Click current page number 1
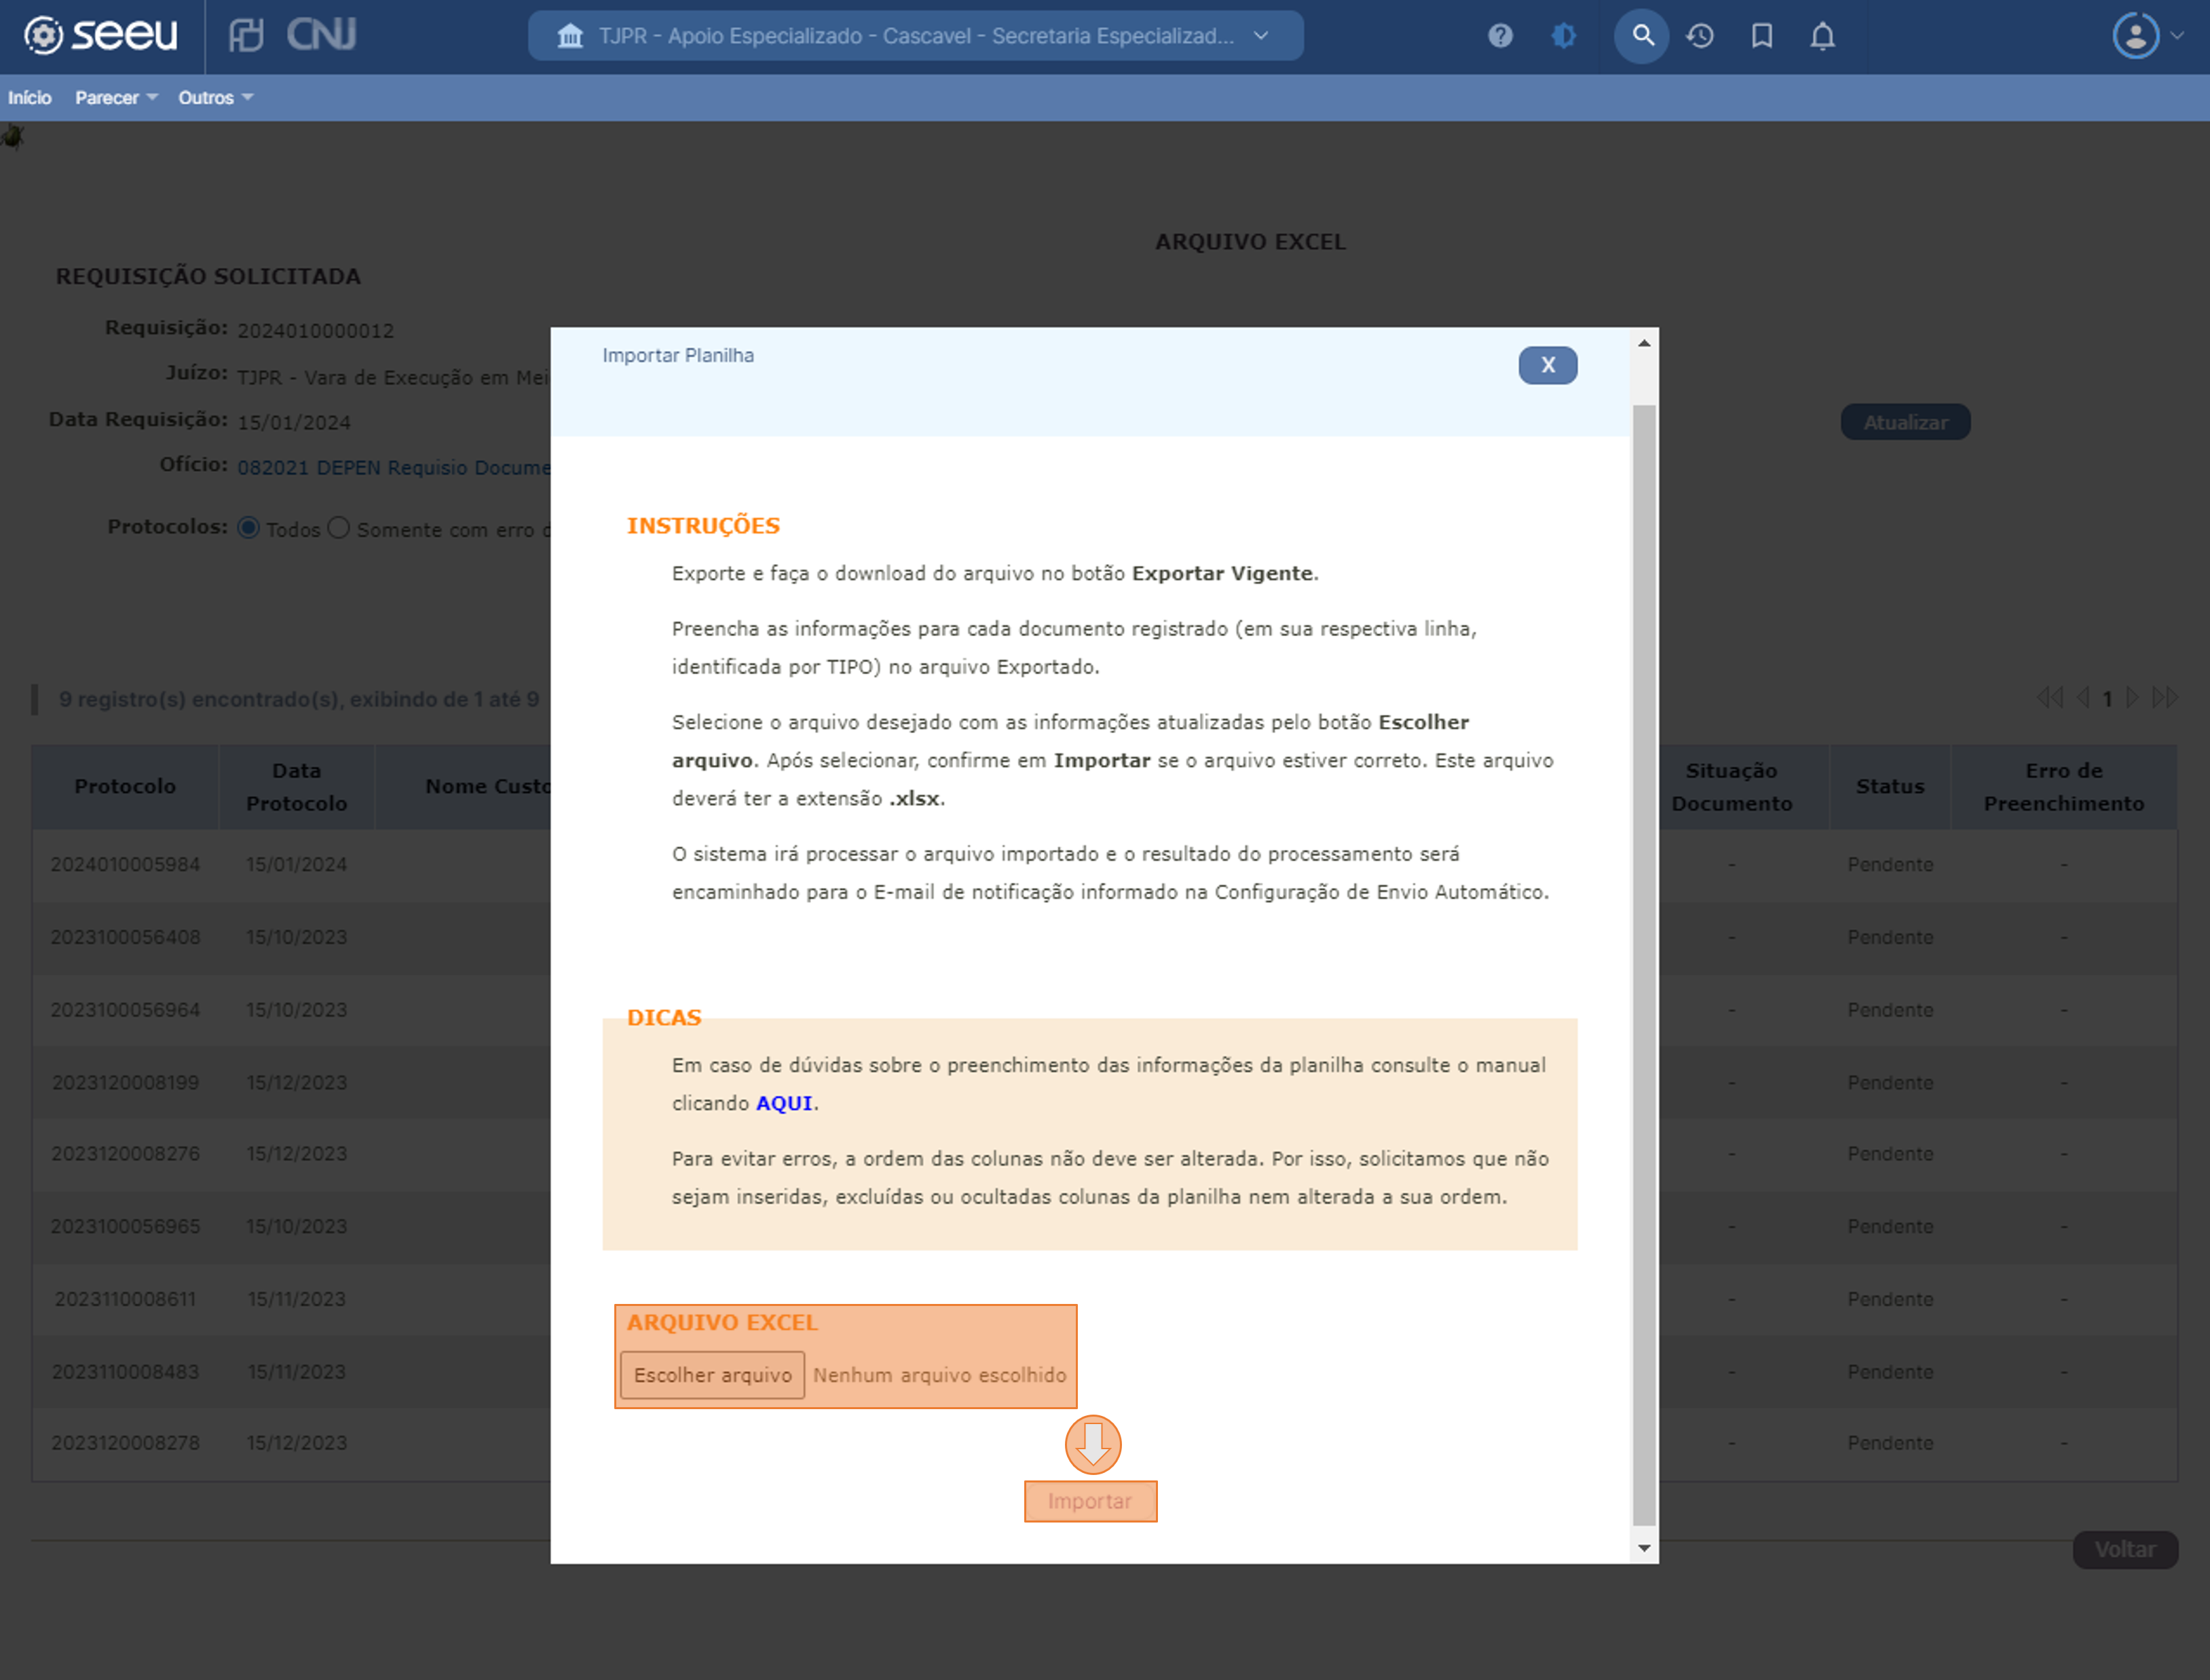Image resolution: width=2210 pixels, height=1680 pixels. pos(2107,698)
